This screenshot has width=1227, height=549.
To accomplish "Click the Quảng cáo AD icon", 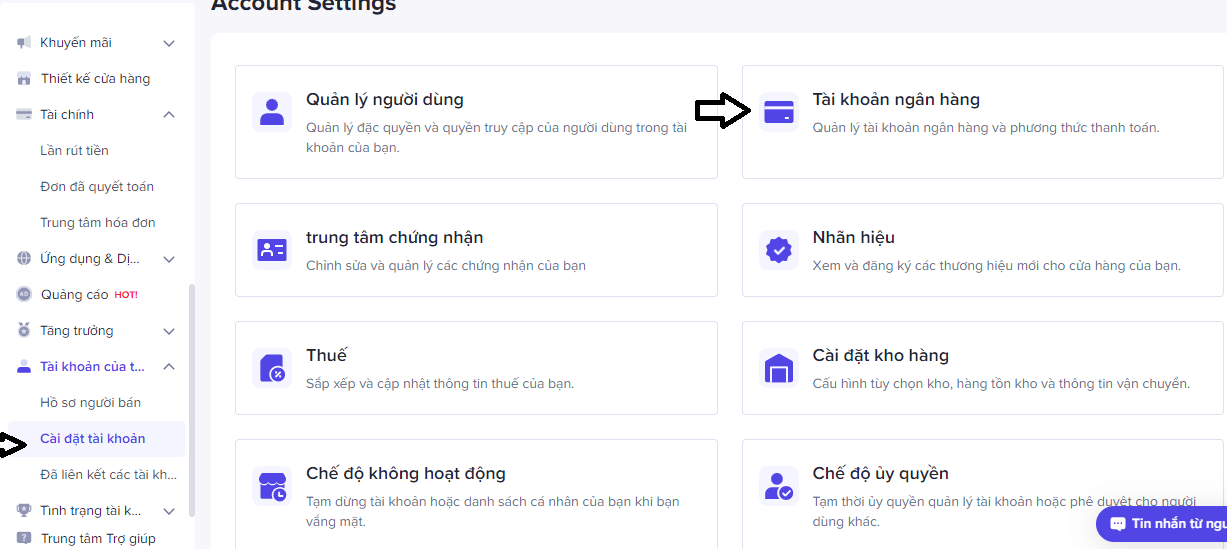I will coord(24,295).
